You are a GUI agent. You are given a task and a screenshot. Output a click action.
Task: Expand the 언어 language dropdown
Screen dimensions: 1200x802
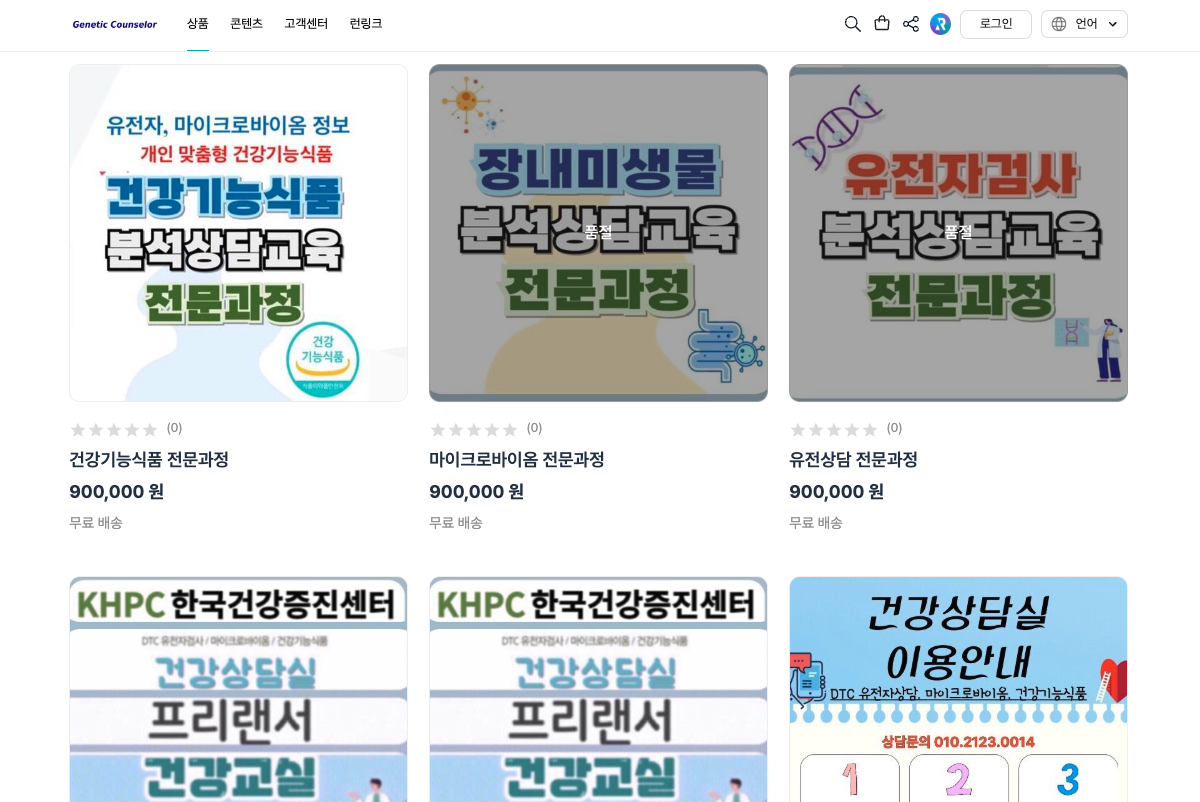pyautogui.click(x=1084, y=24)
